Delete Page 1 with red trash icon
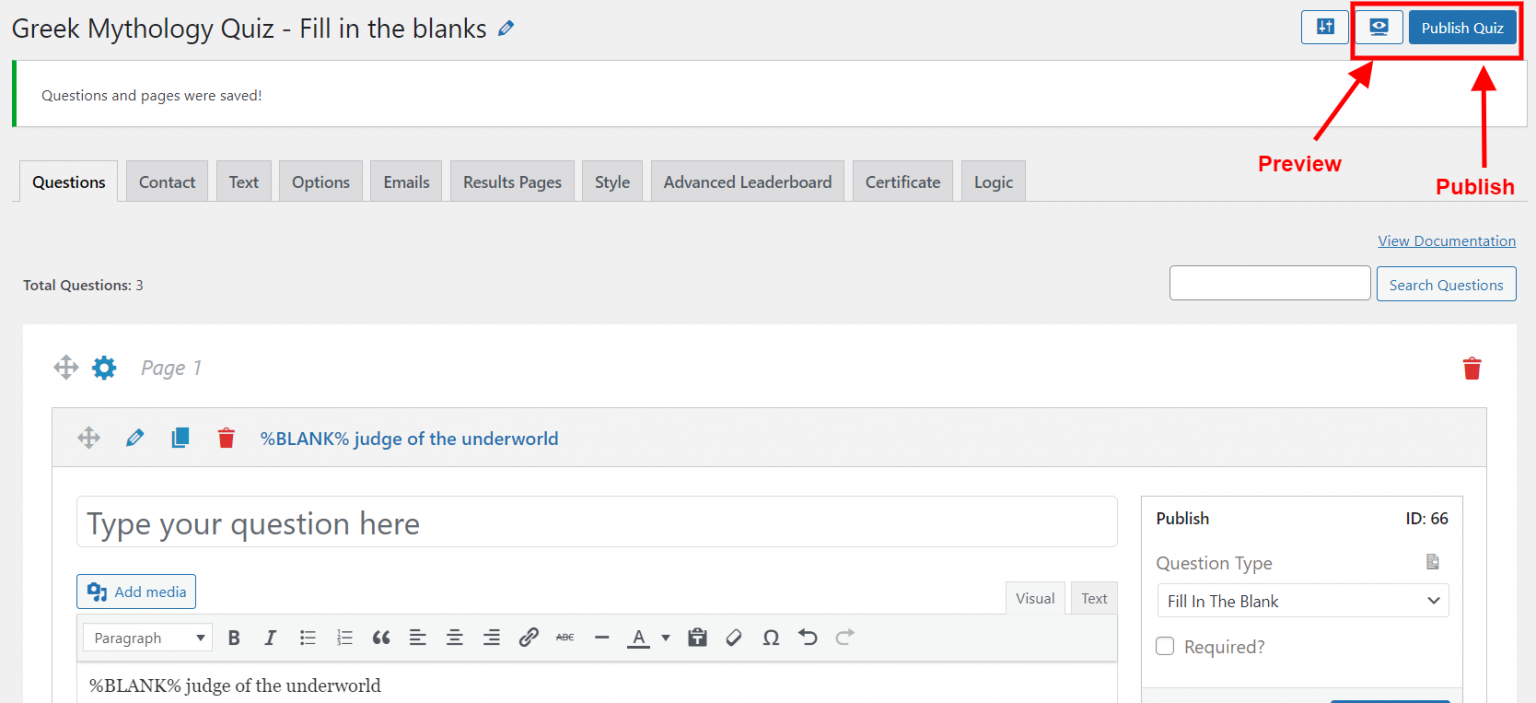 pos(1471,368)
